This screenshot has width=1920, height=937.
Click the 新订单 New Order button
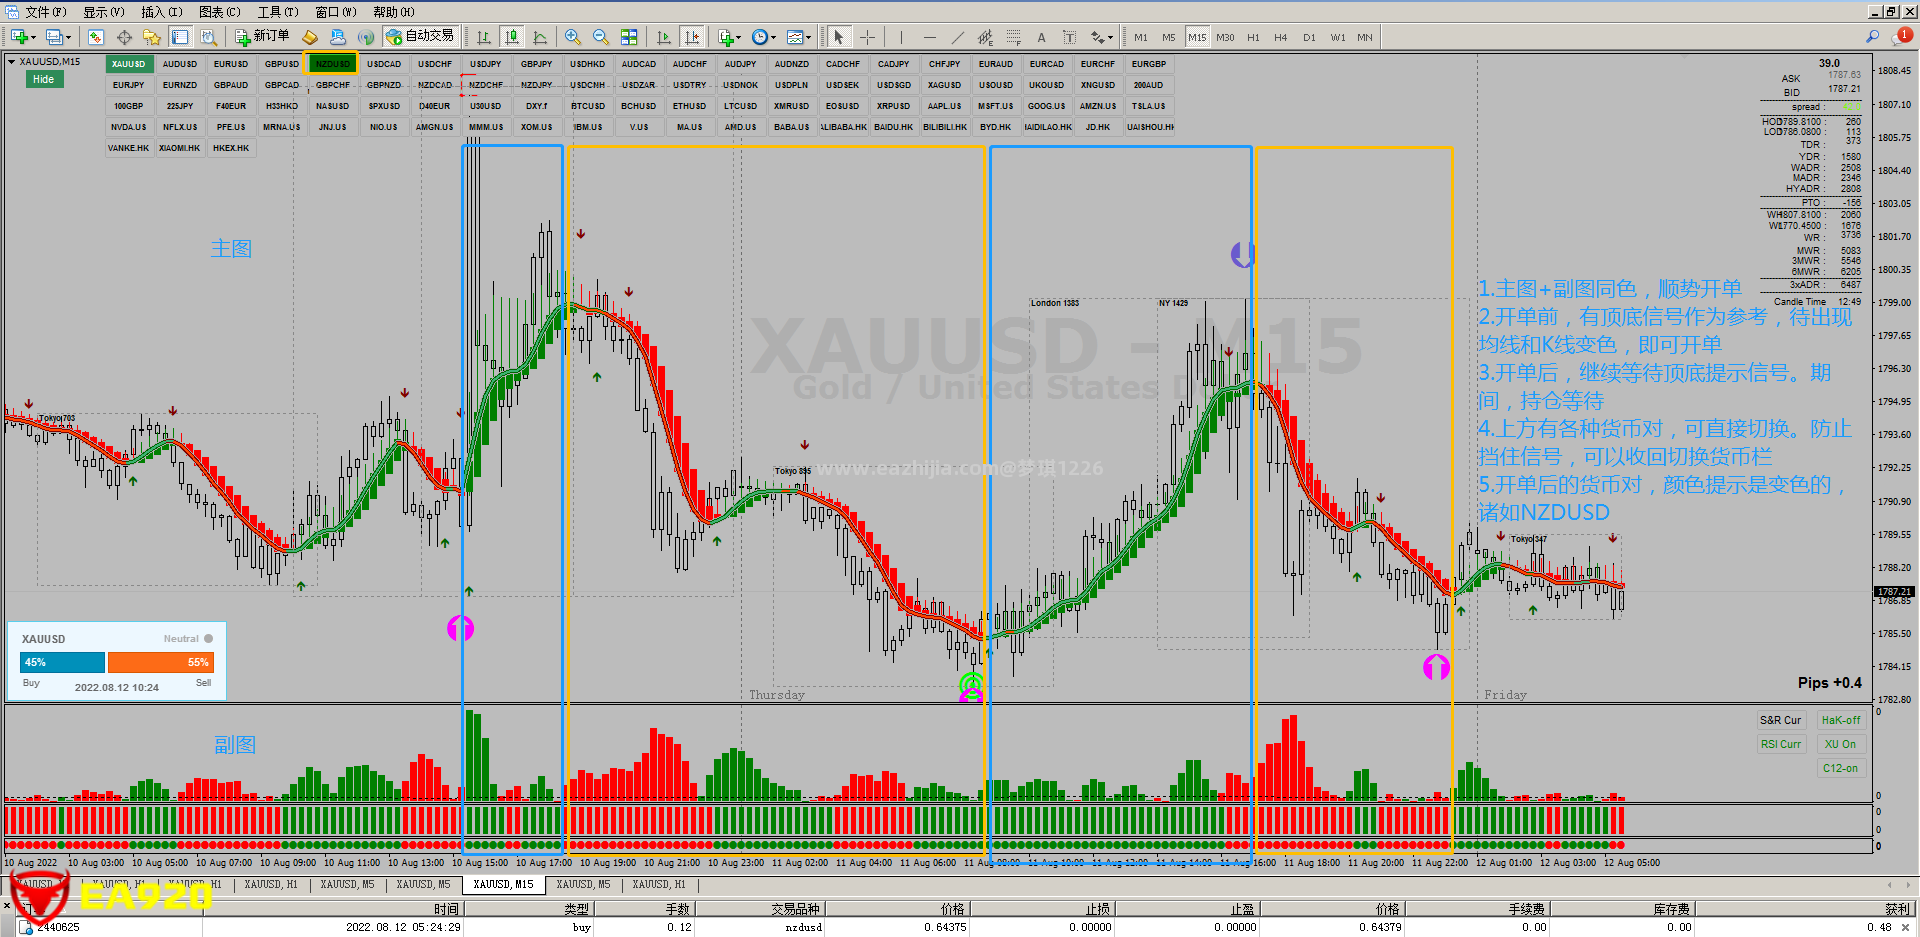pyautogui.click(x=262, y=37)
